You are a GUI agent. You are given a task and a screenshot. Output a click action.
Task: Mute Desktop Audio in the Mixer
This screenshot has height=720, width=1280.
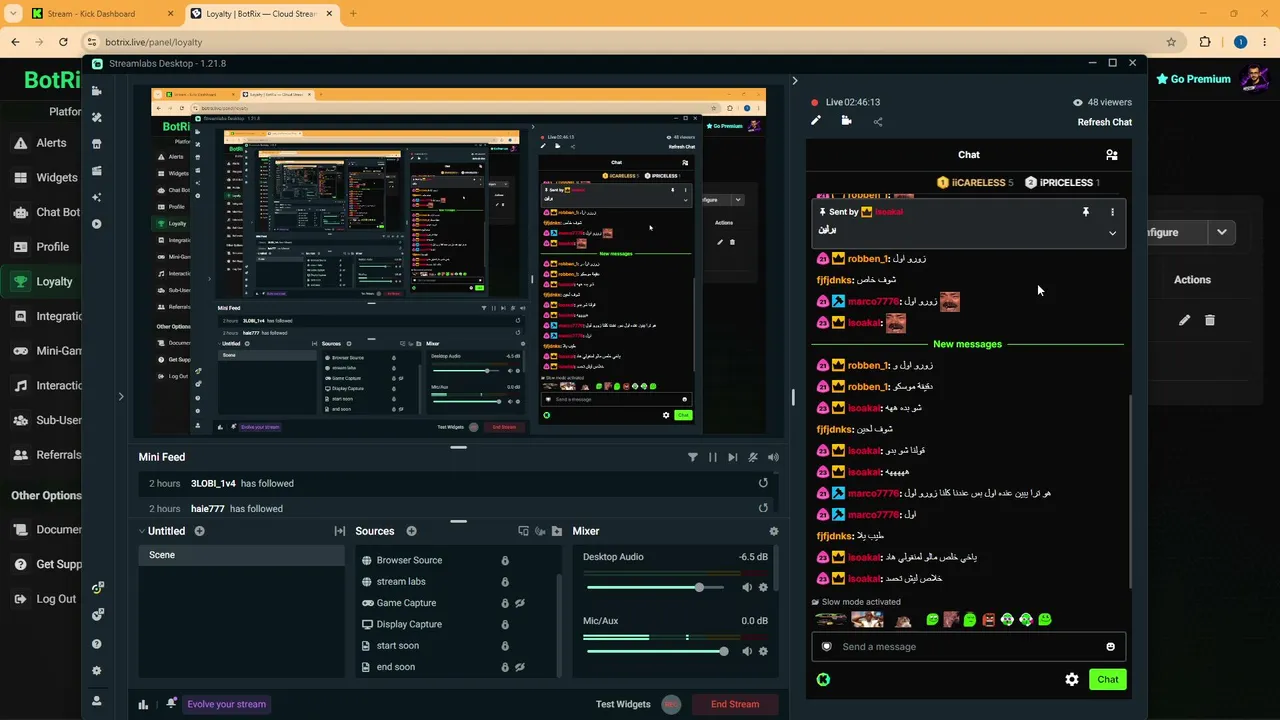747,587
